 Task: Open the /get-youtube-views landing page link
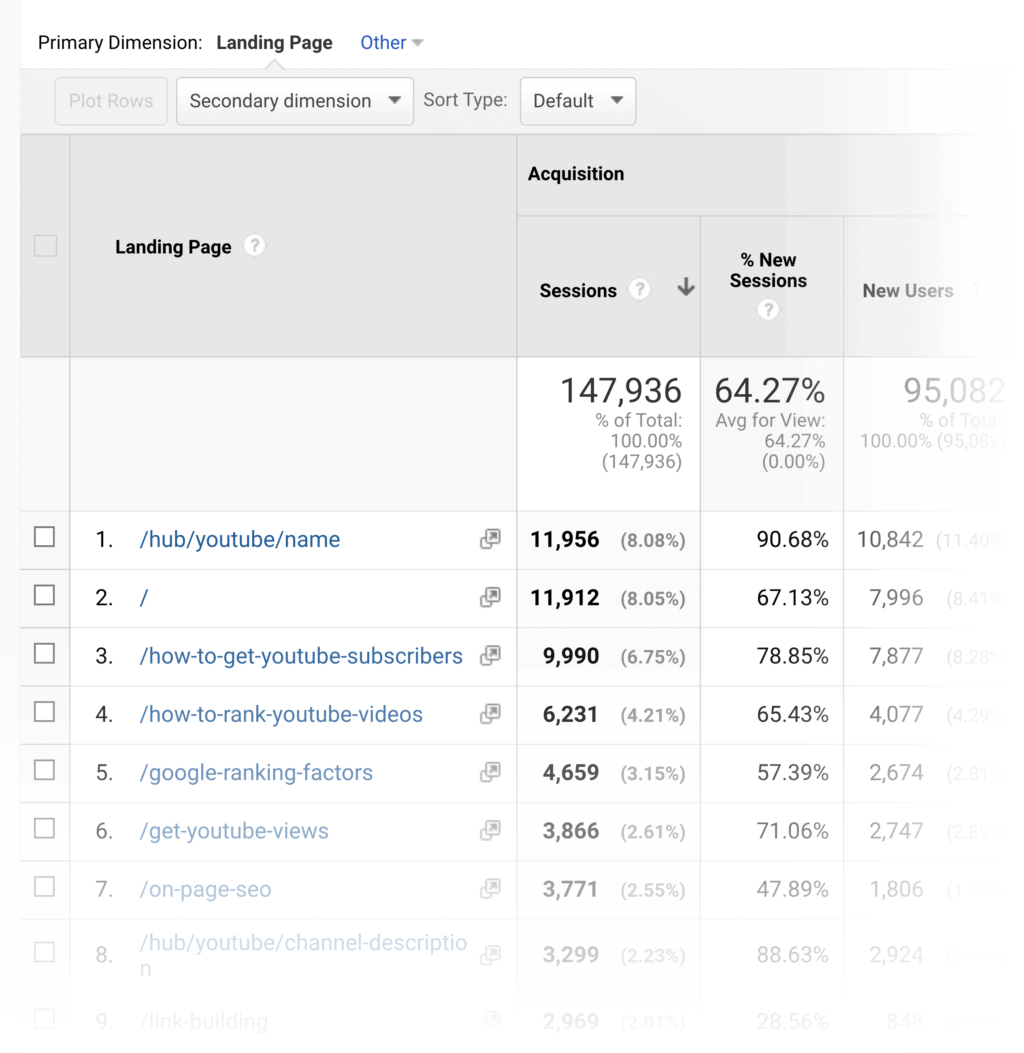233,830
